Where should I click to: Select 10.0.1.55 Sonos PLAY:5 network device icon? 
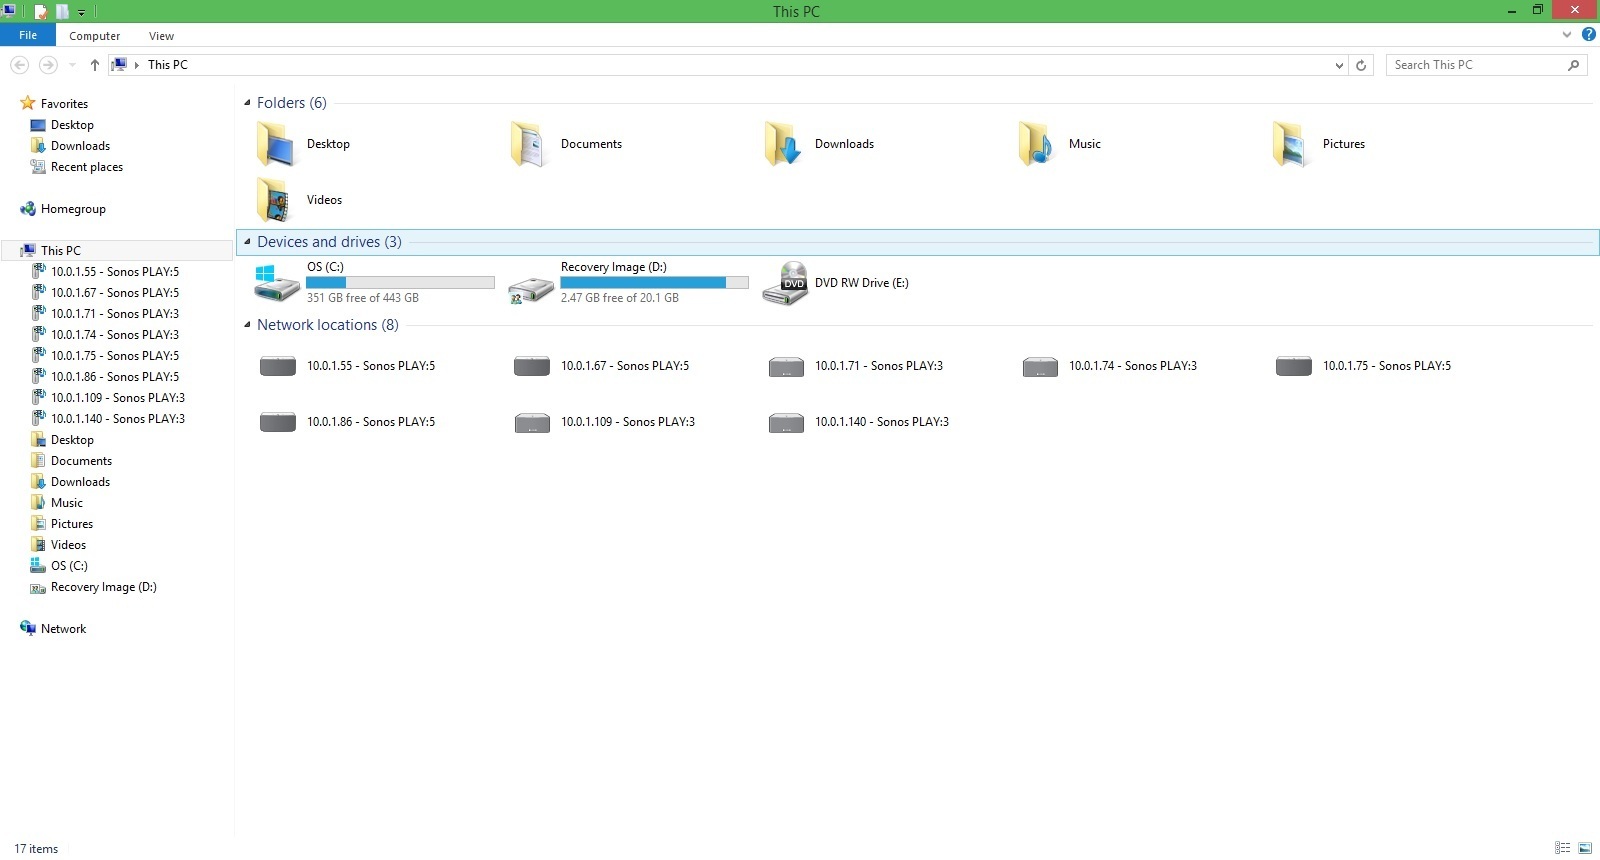point(277,366)
